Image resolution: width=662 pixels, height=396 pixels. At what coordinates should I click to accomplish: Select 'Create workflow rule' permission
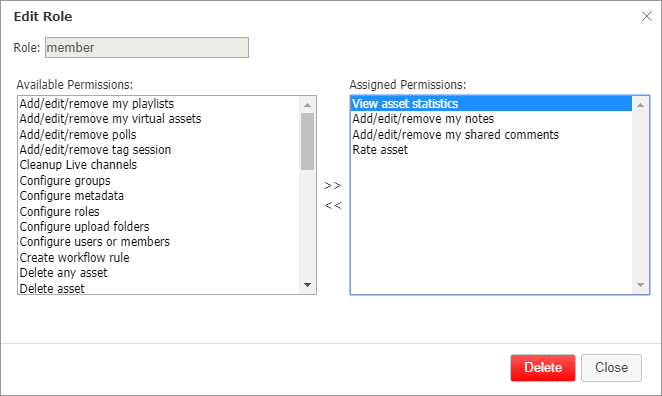tap(159, 258)
